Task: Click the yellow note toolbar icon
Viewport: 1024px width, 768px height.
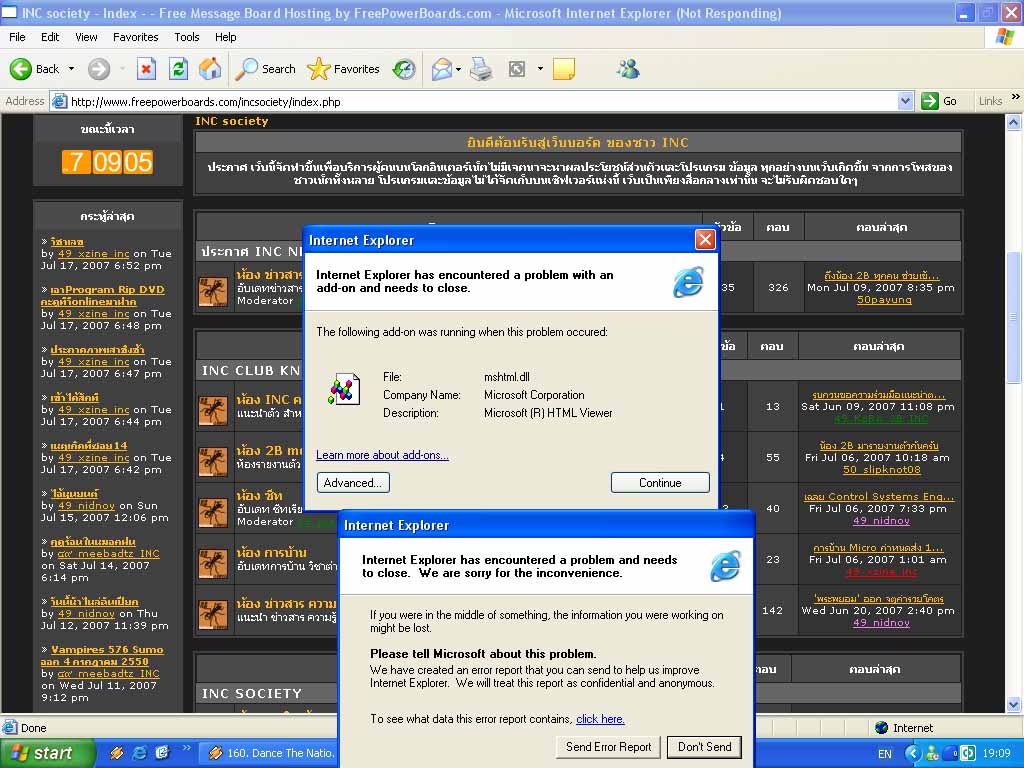Action: click(x=564, y=69)
